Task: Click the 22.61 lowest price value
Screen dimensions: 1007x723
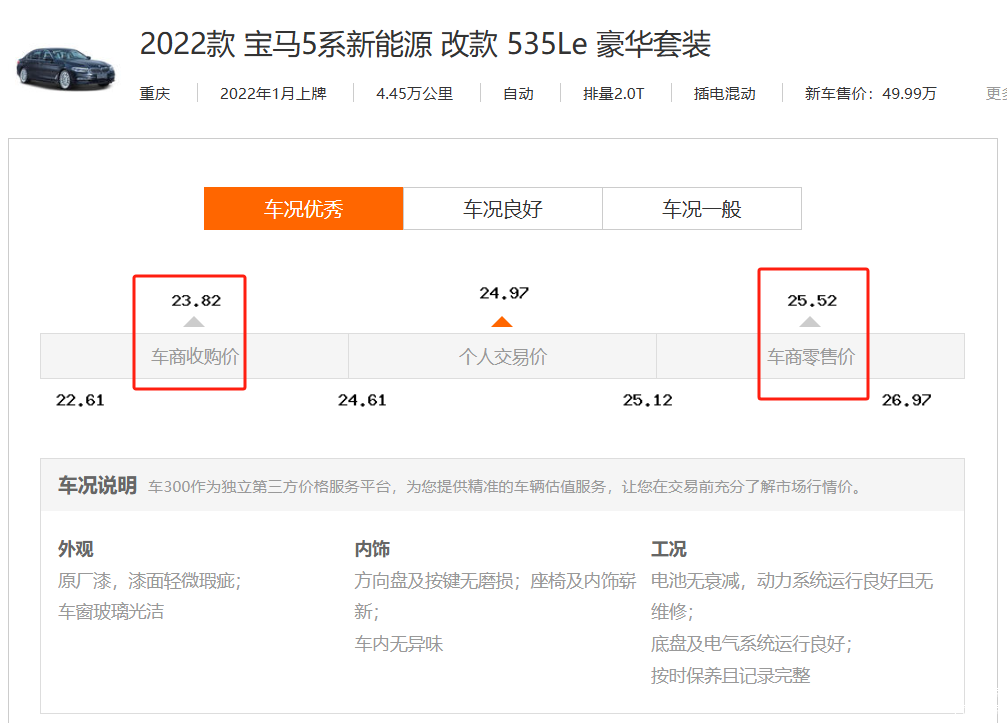Action: pyautogui.click(x=80, y=400)
